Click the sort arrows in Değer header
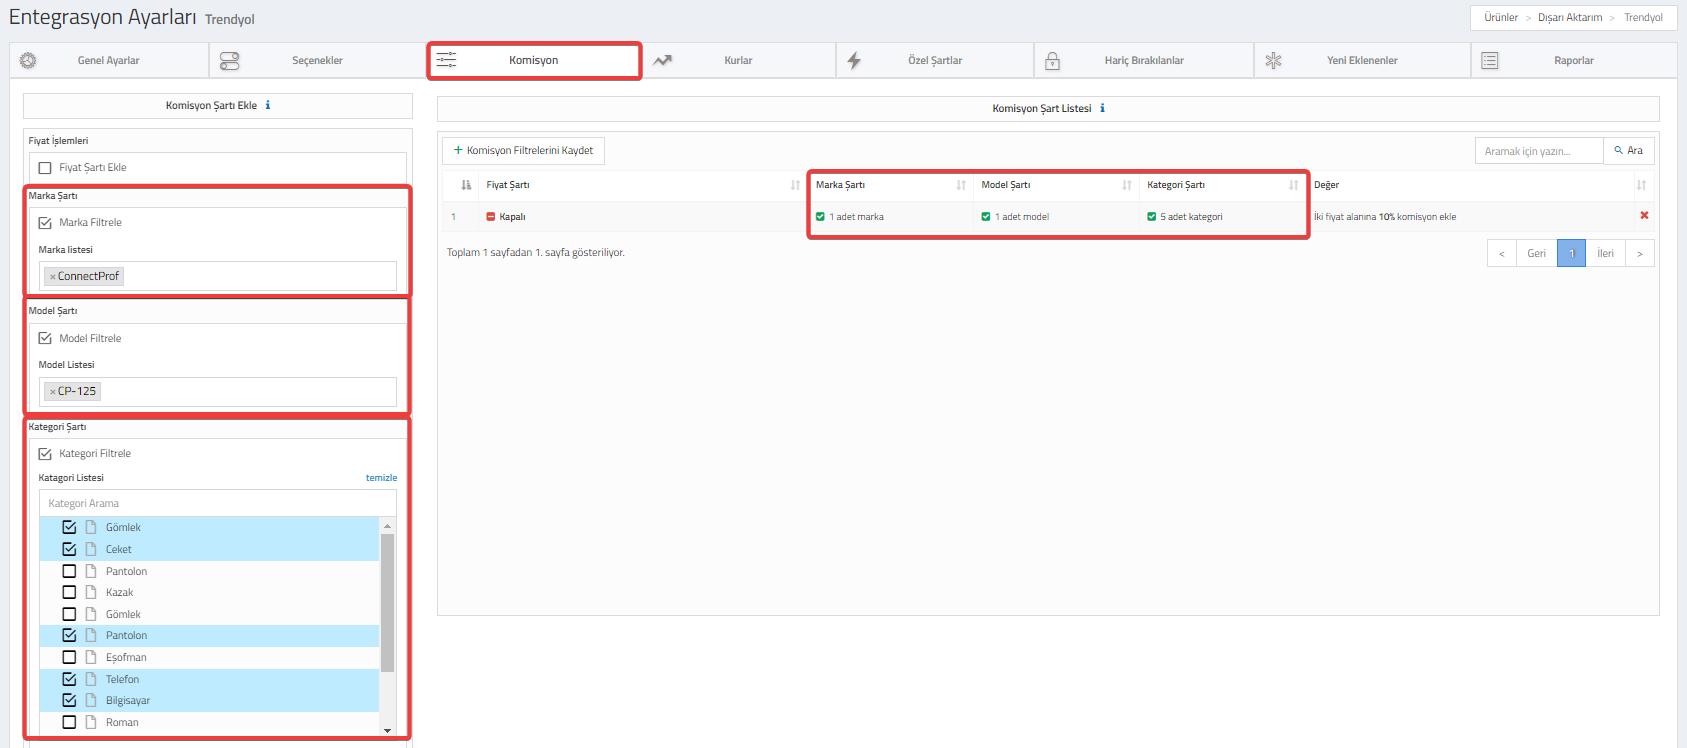Screen dimensions: 1687x748 (1641, 185)
